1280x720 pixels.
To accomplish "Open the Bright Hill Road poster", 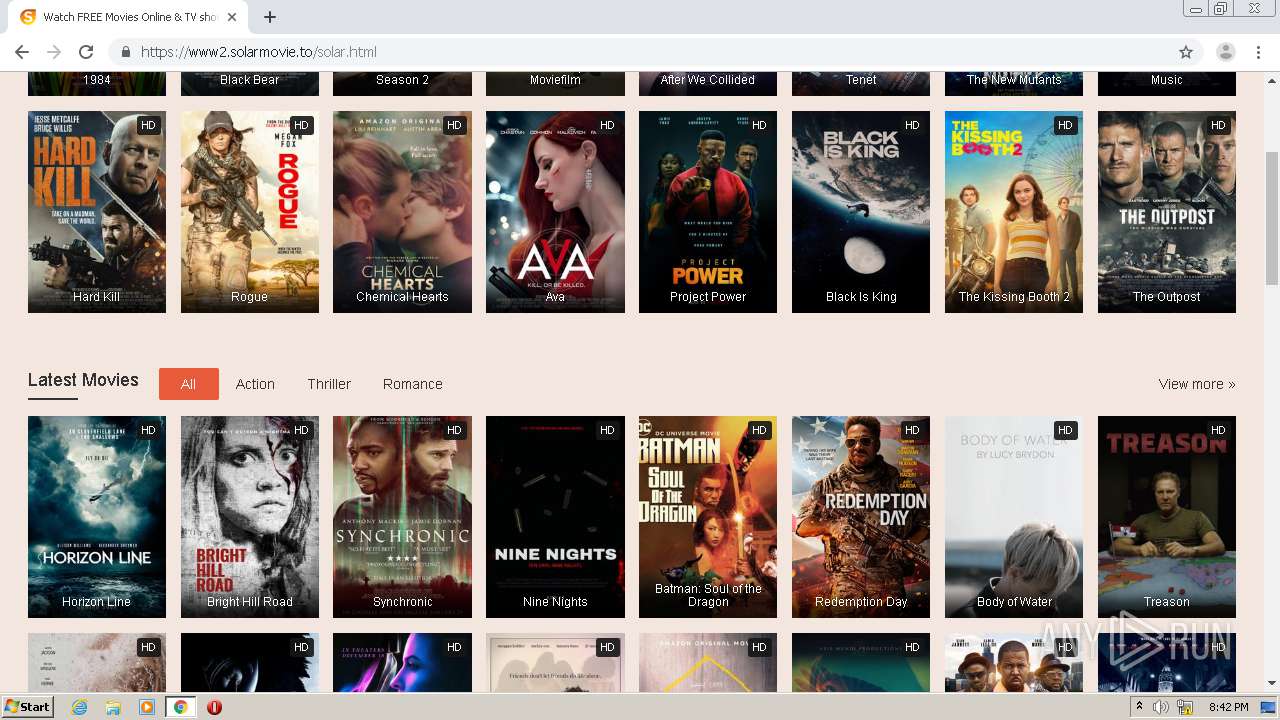I will click(x=250, y=517).
